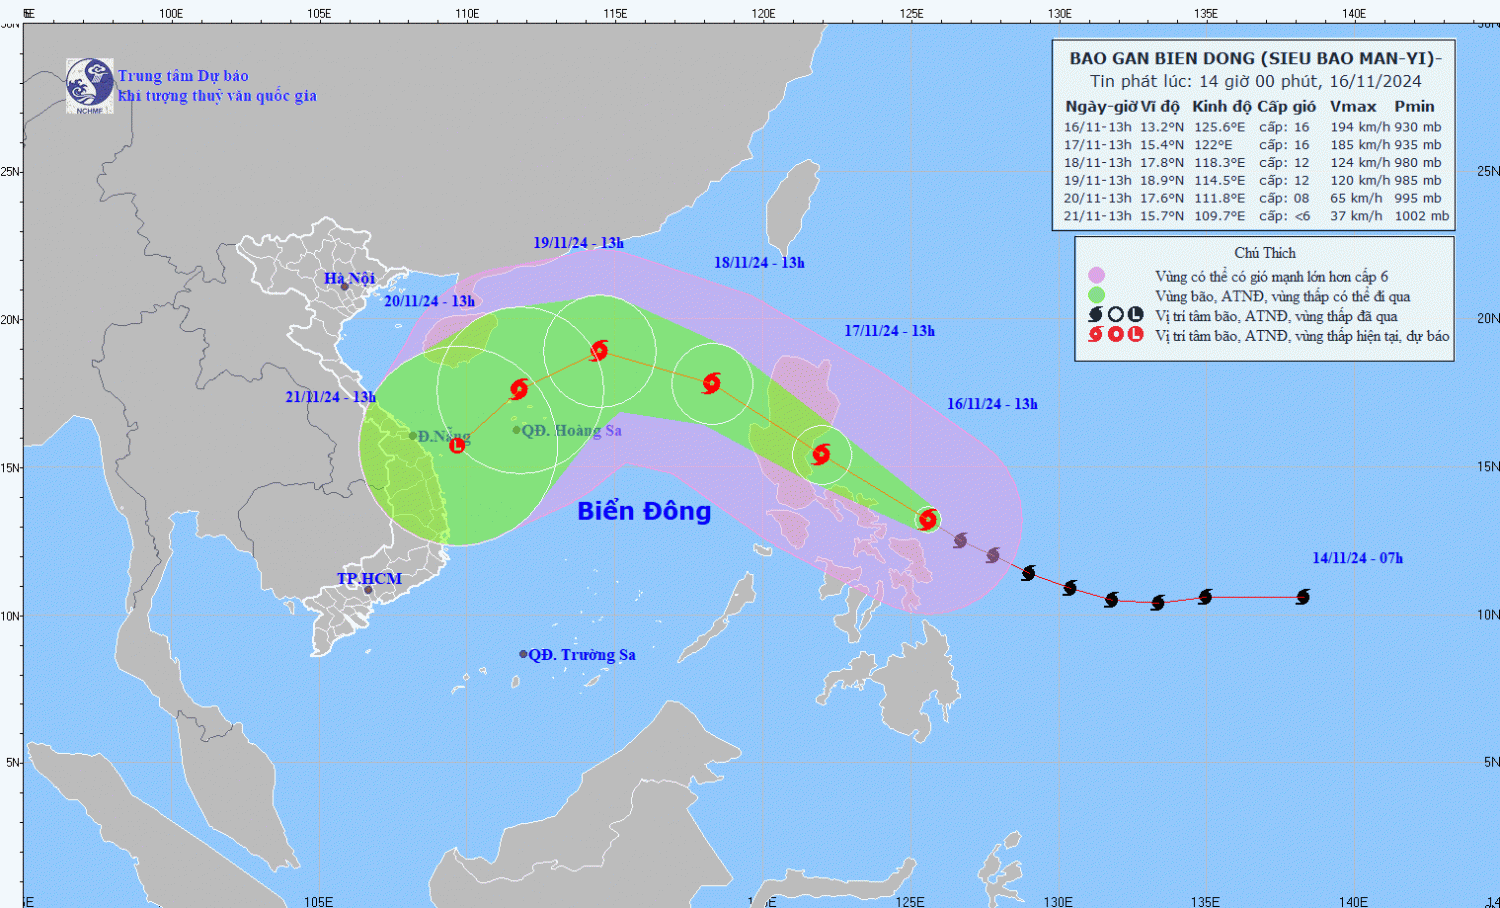1500x908 pixels.
Task: Click the NCHMF forecast center logo
Action: (x=89, y=85)
